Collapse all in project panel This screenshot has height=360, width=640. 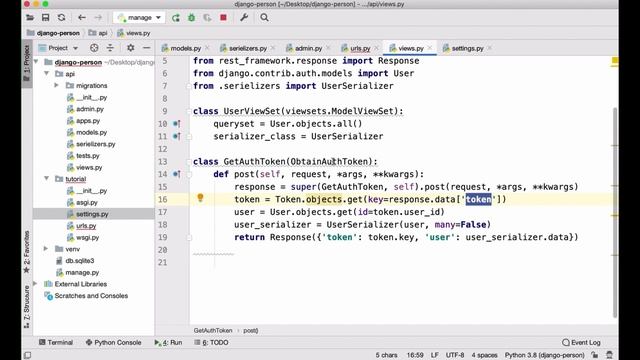[110, 48]
